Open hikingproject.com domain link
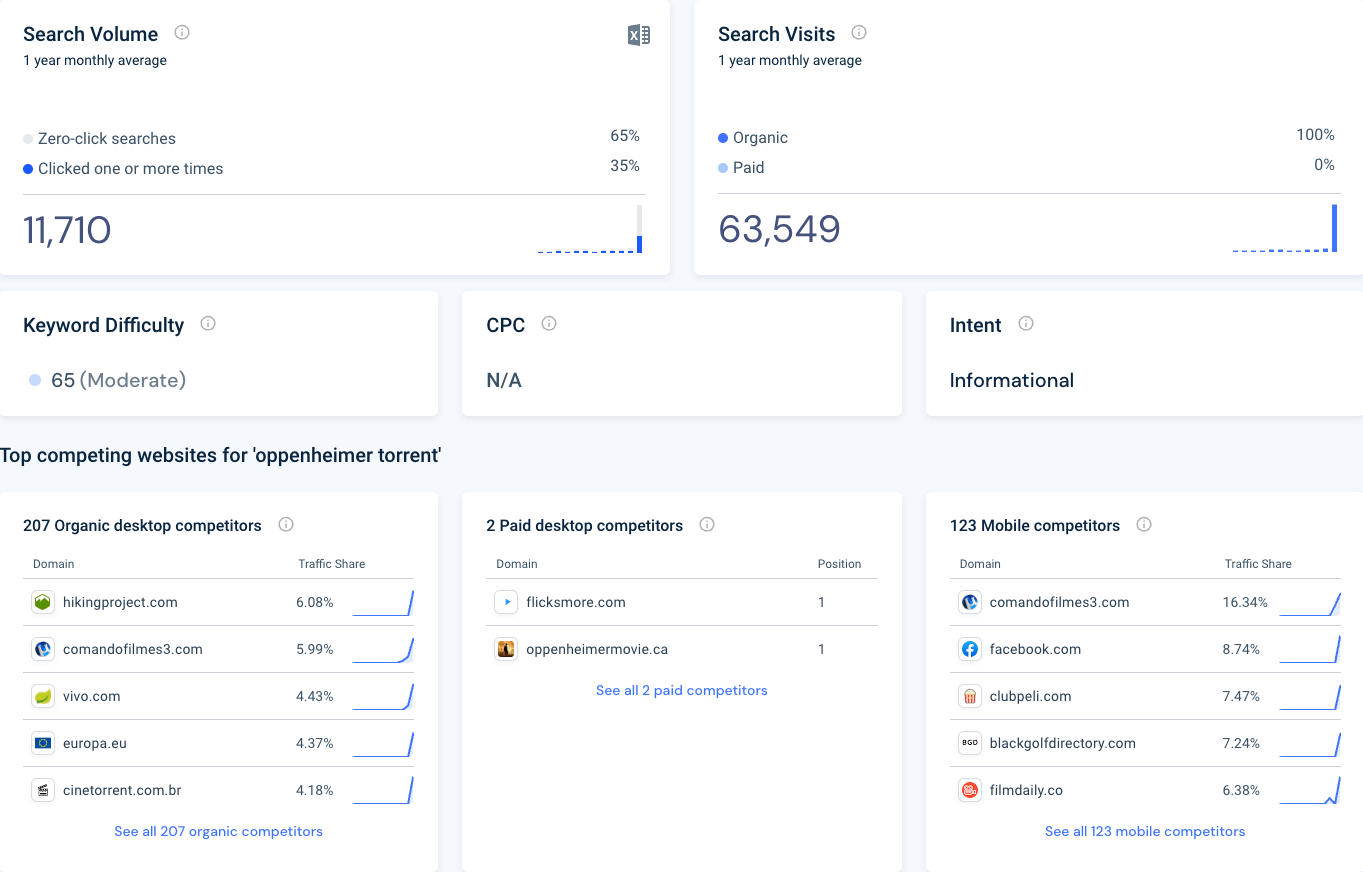Image resolution: width=1363 pixels, height=872 pixels. coord(120,602)
